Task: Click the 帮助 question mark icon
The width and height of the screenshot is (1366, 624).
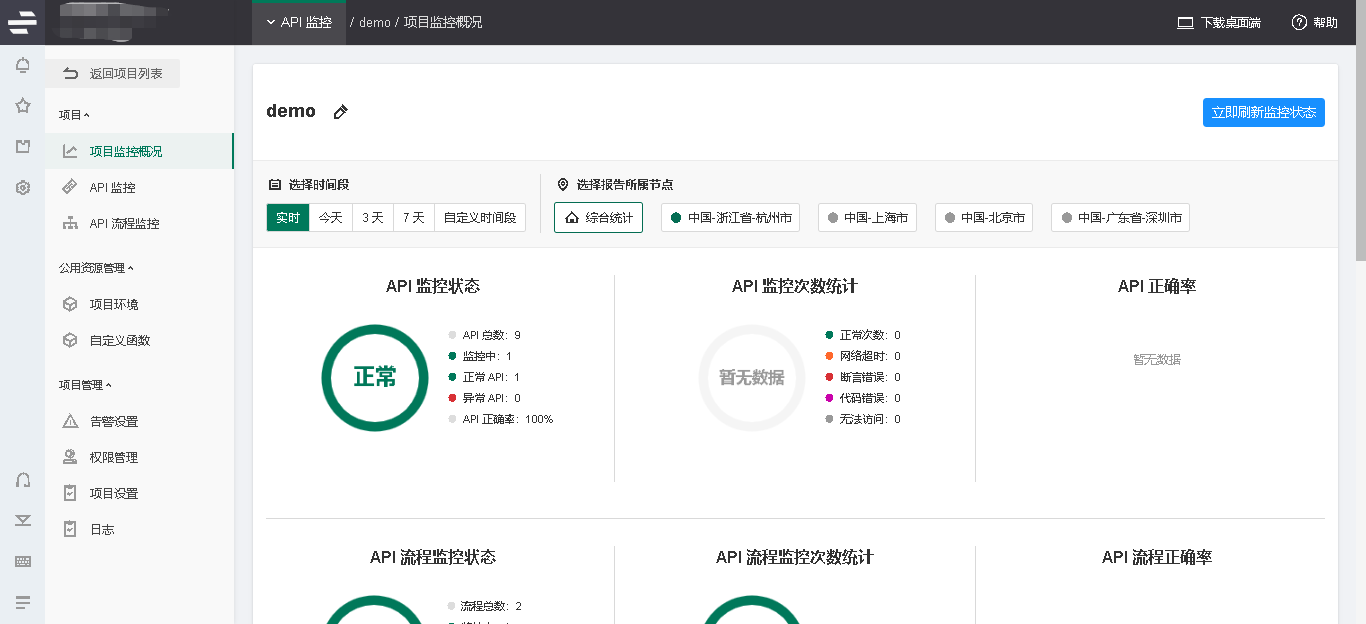Action: click(1299, 22)
